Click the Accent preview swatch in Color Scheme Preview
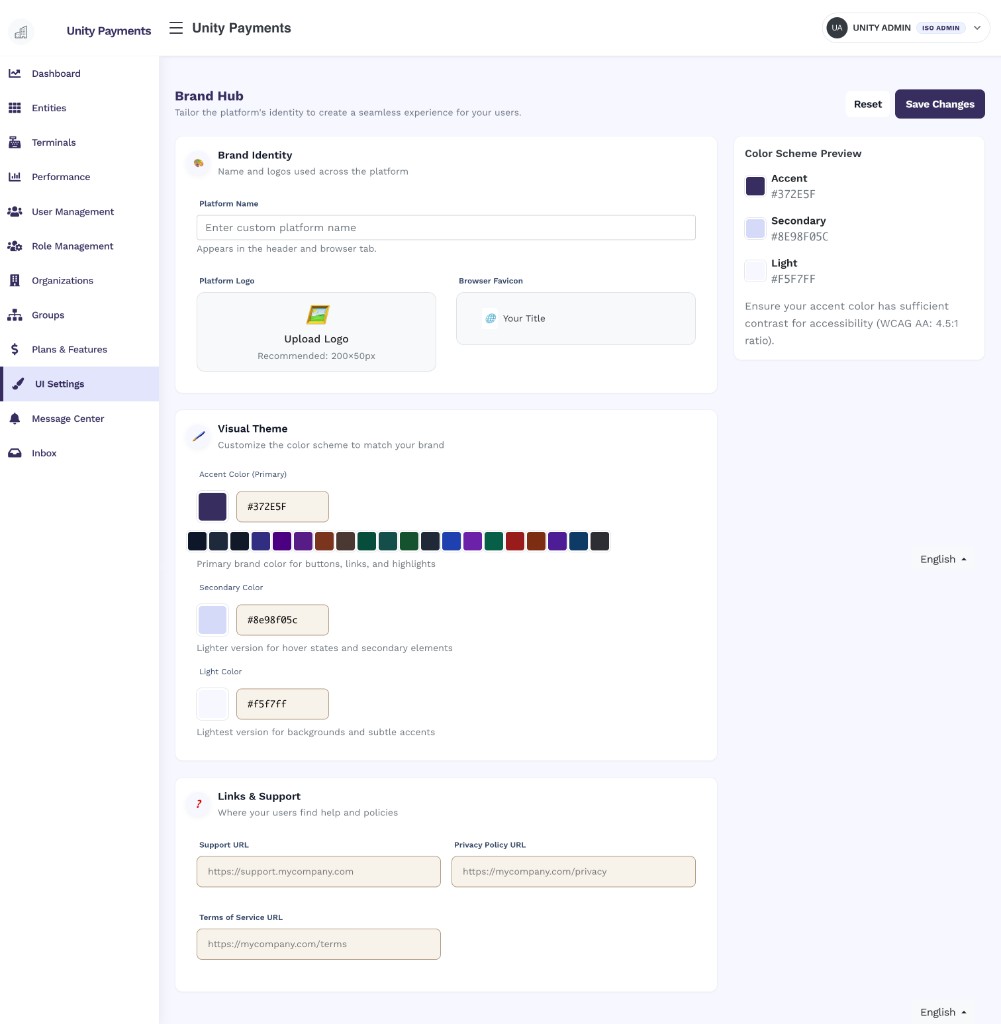The width and height of the screenshot is (1001, 1024). coord(755,186)
